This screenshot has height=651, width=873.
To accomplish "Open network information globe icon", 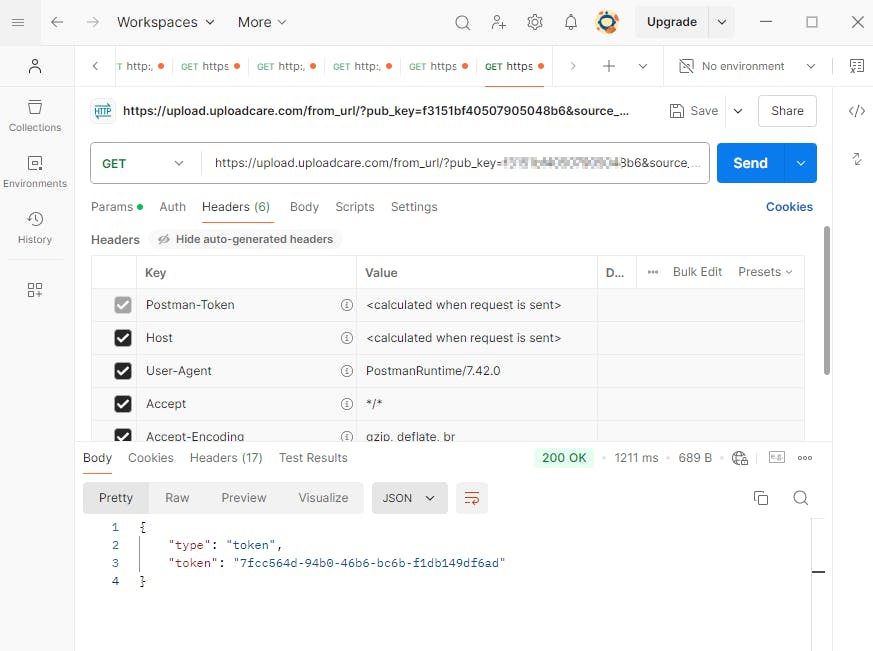I will pyautogui.click(x=740, y=458).
